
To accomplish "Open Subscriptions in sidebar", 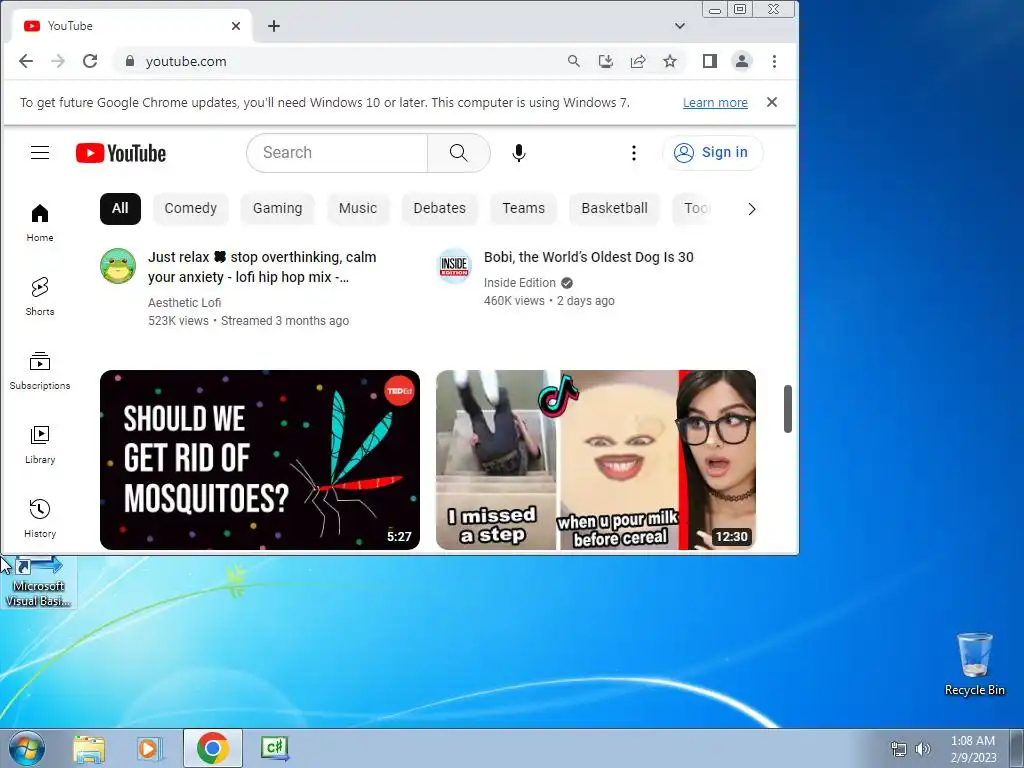I will click(40, 370).
